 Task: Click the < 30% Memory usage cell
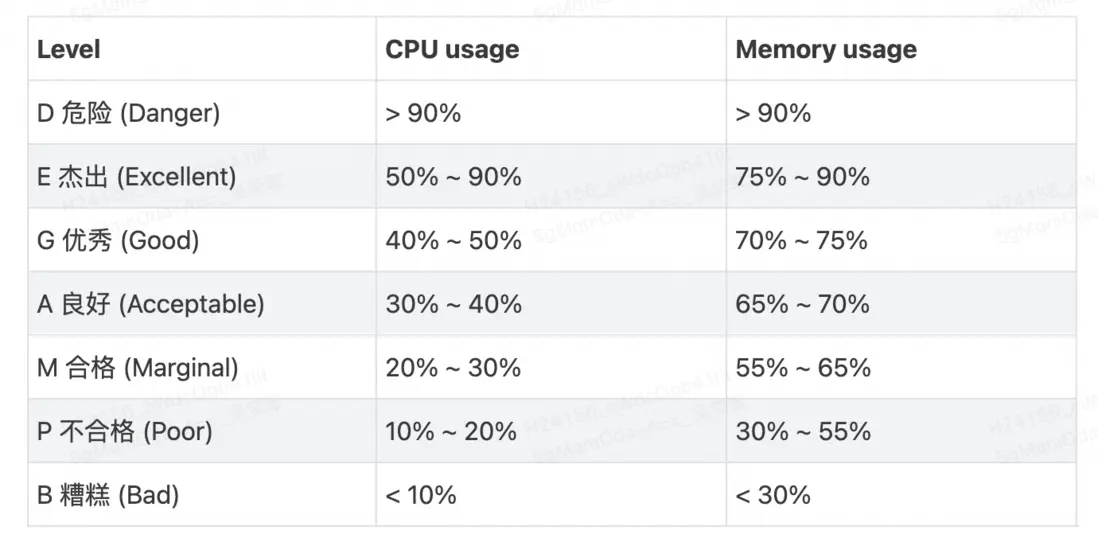click(773, 495)
